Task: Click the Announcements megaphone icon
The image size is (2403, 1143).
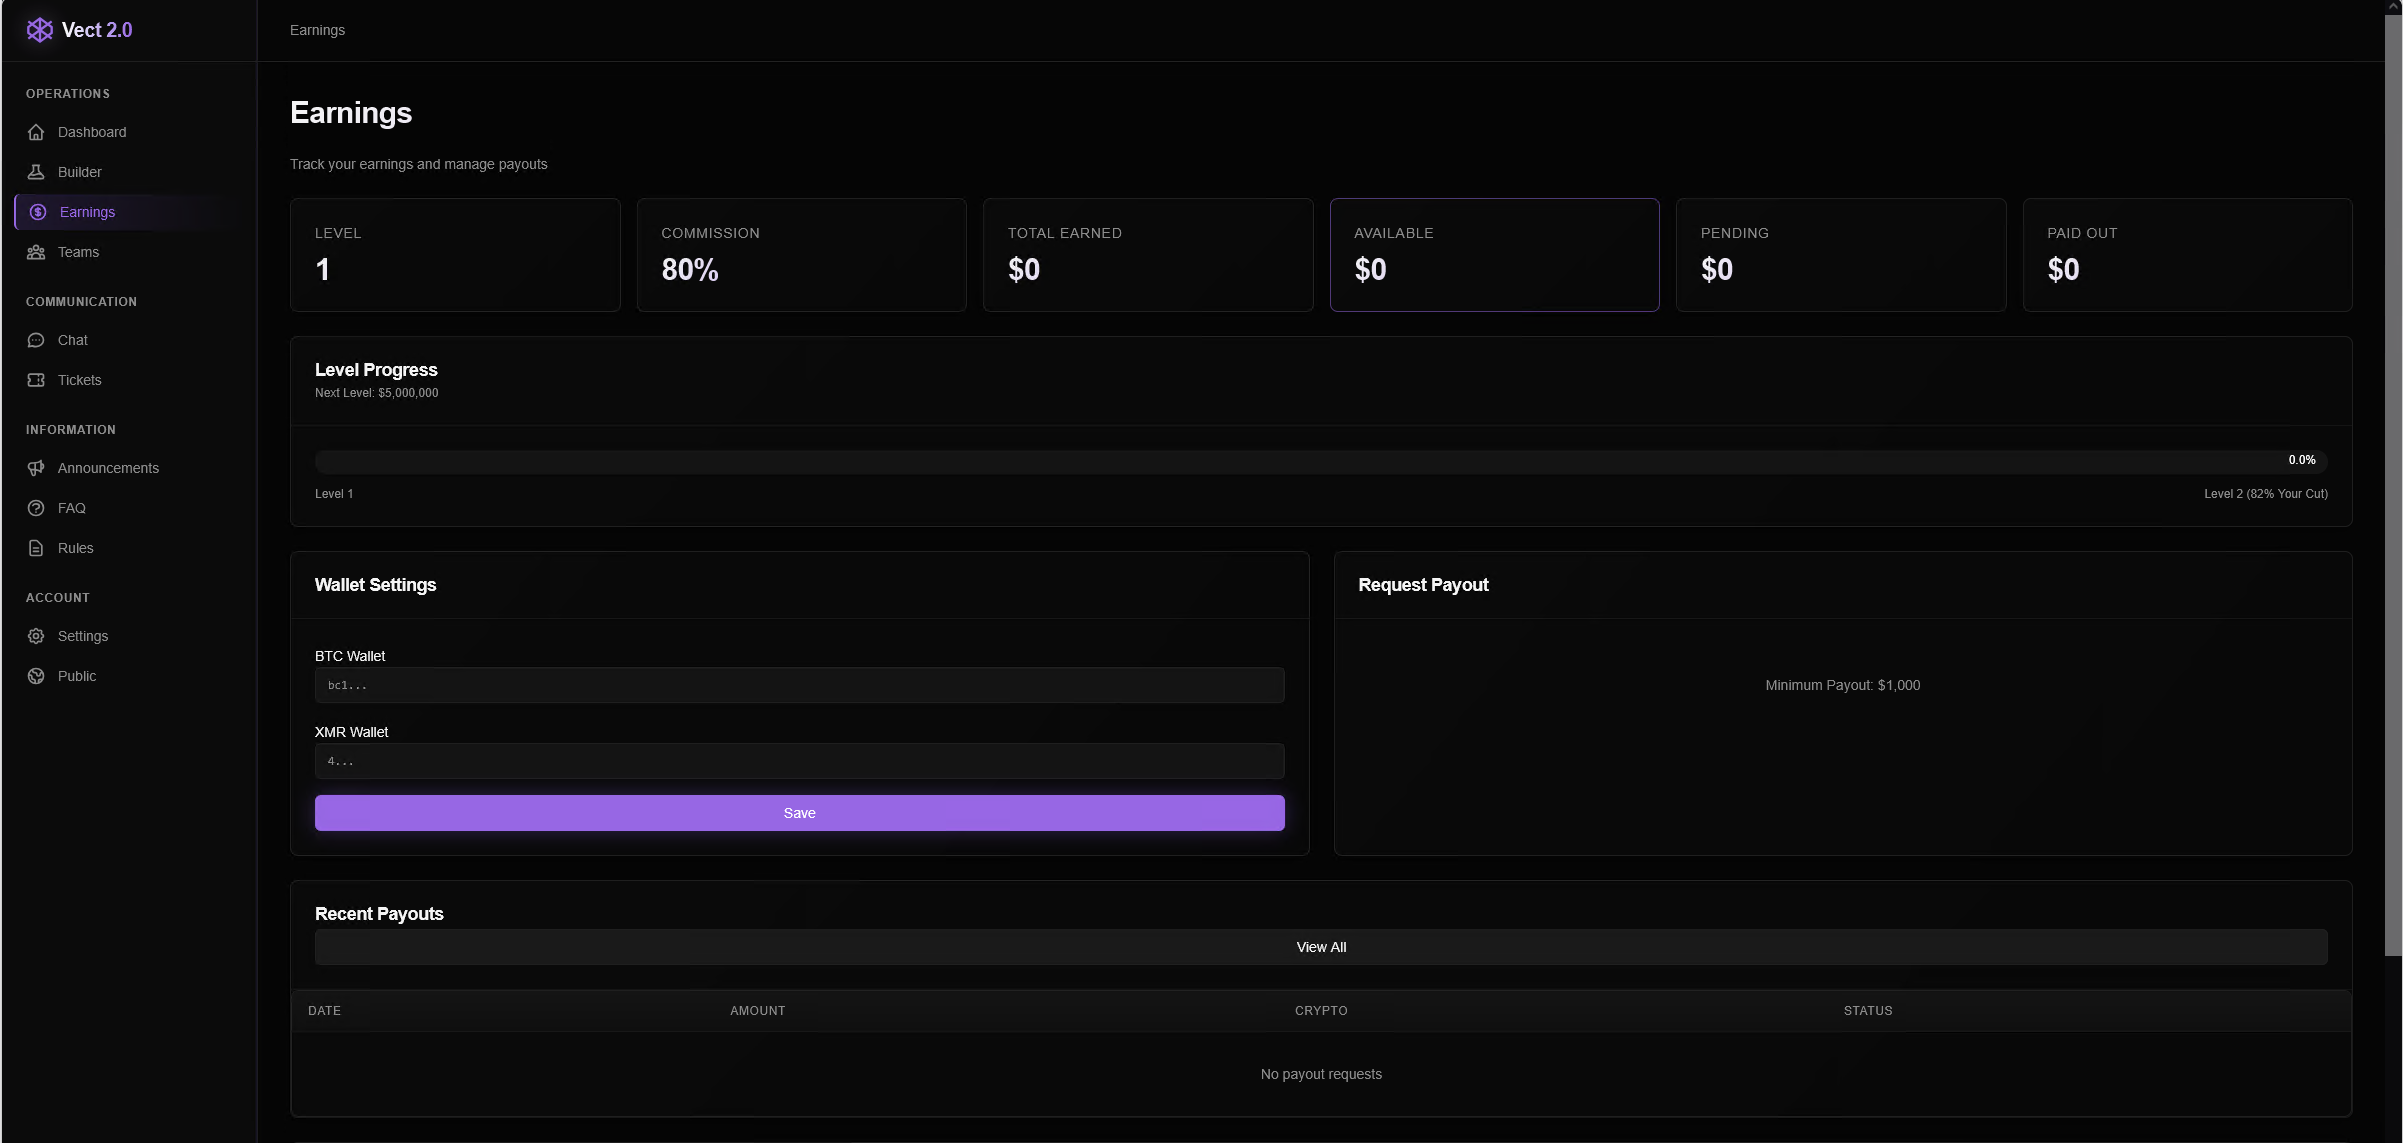Action: [x=36, y=468]
